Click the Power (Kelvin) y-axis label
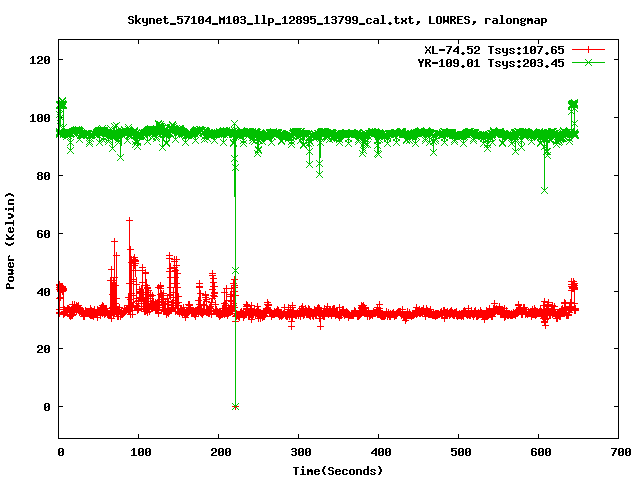This screenshot has width=640, height=480. click(x=10, y=241)
